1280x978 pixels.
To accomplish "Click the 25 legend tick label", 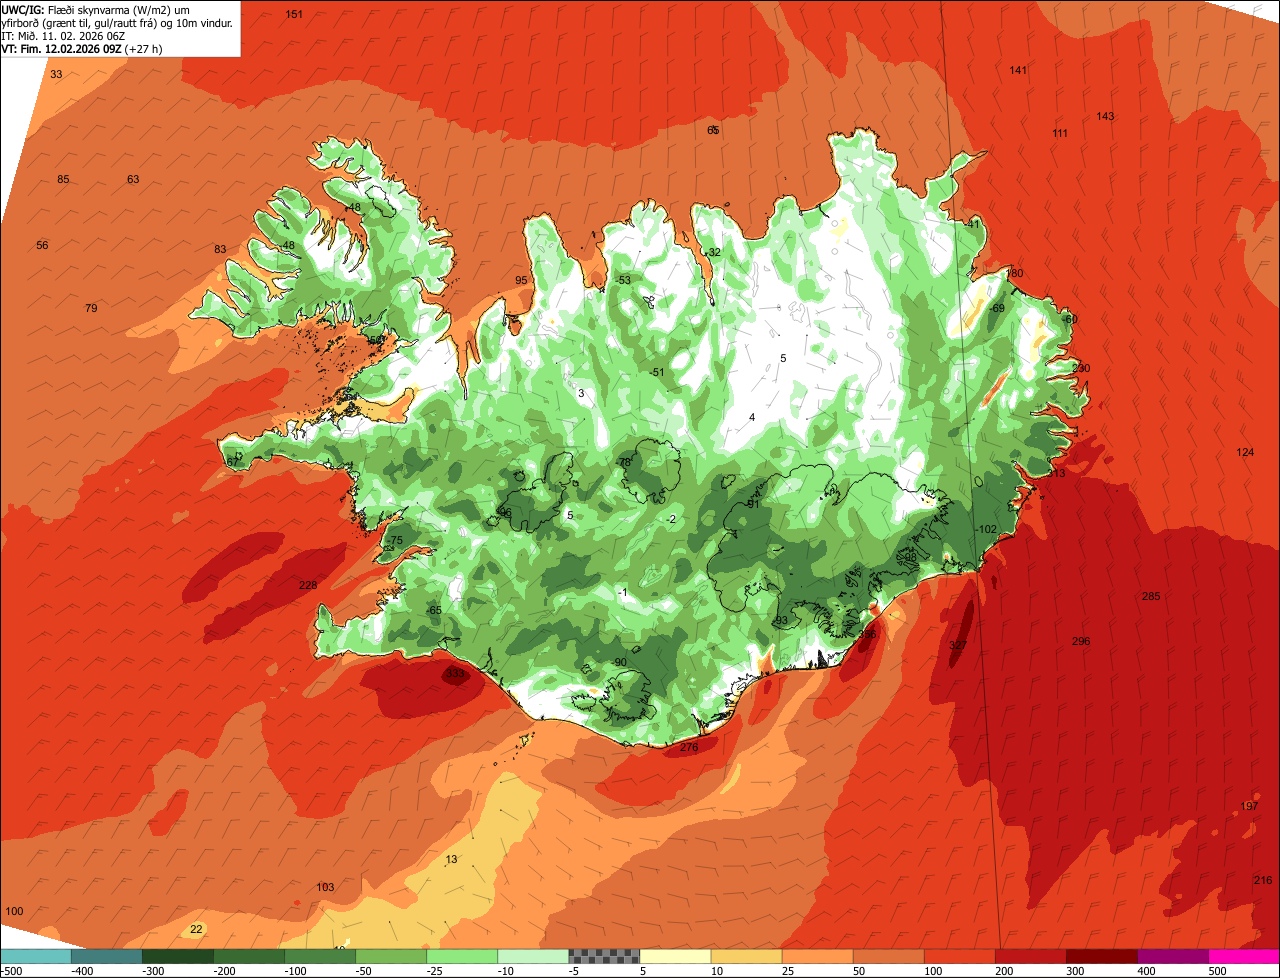I will point(788,971).
